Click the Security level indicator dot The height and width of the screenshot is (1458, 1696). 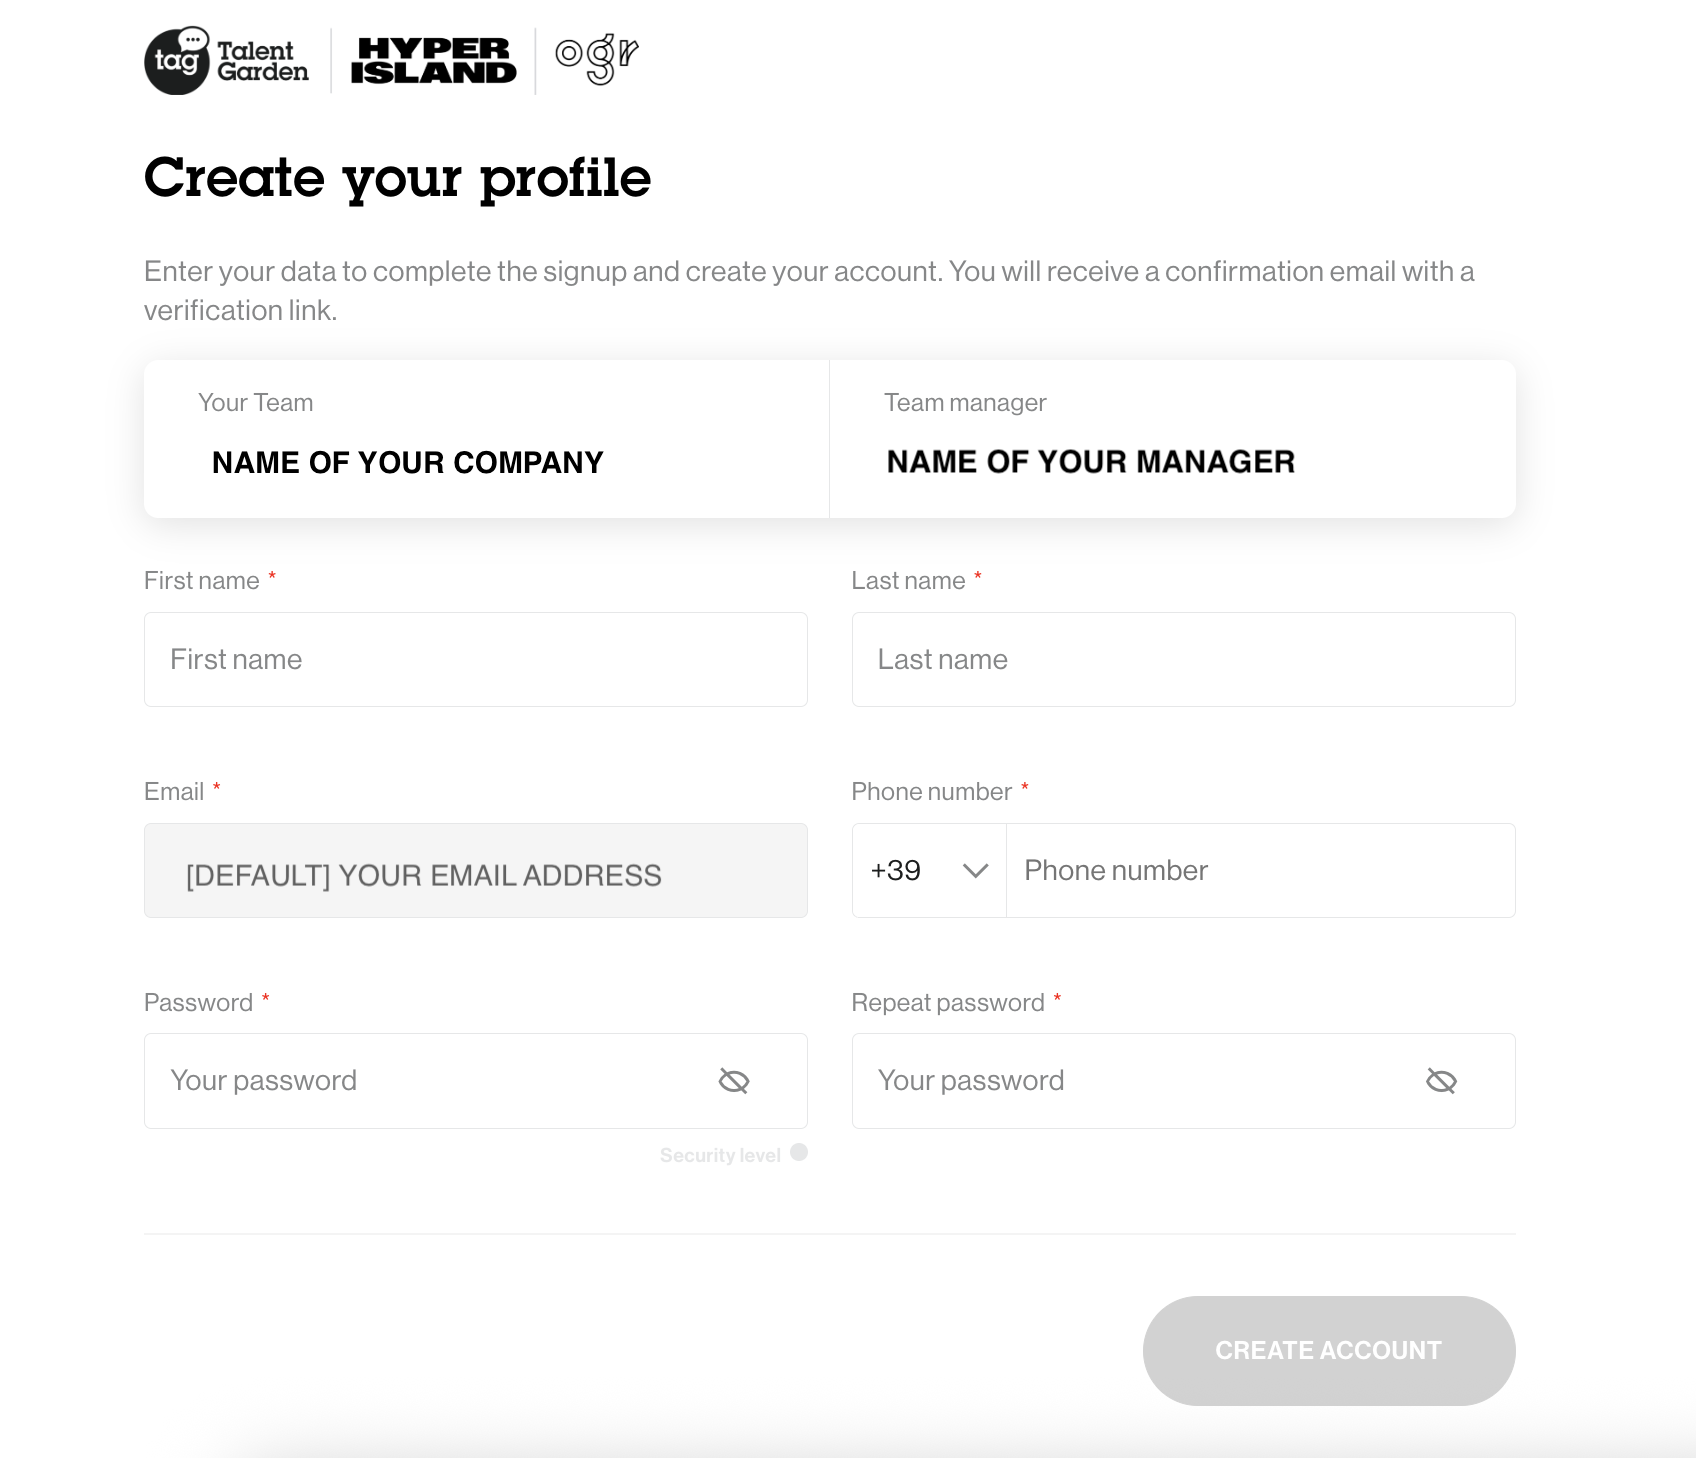(x=799, y=1152)
